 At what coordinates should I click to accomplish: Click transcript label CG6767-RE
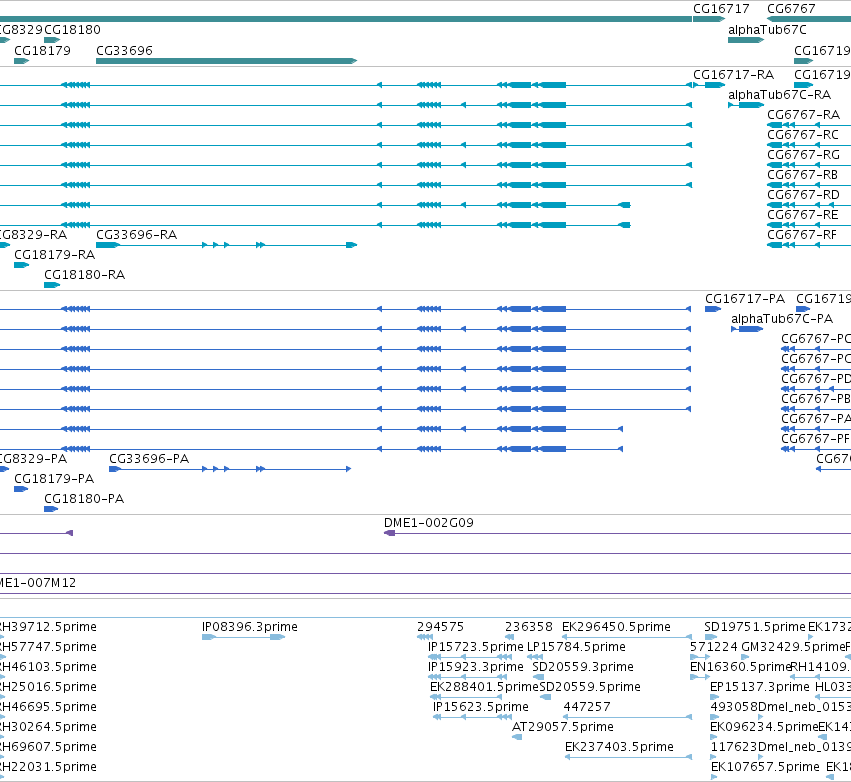(803, 214)
